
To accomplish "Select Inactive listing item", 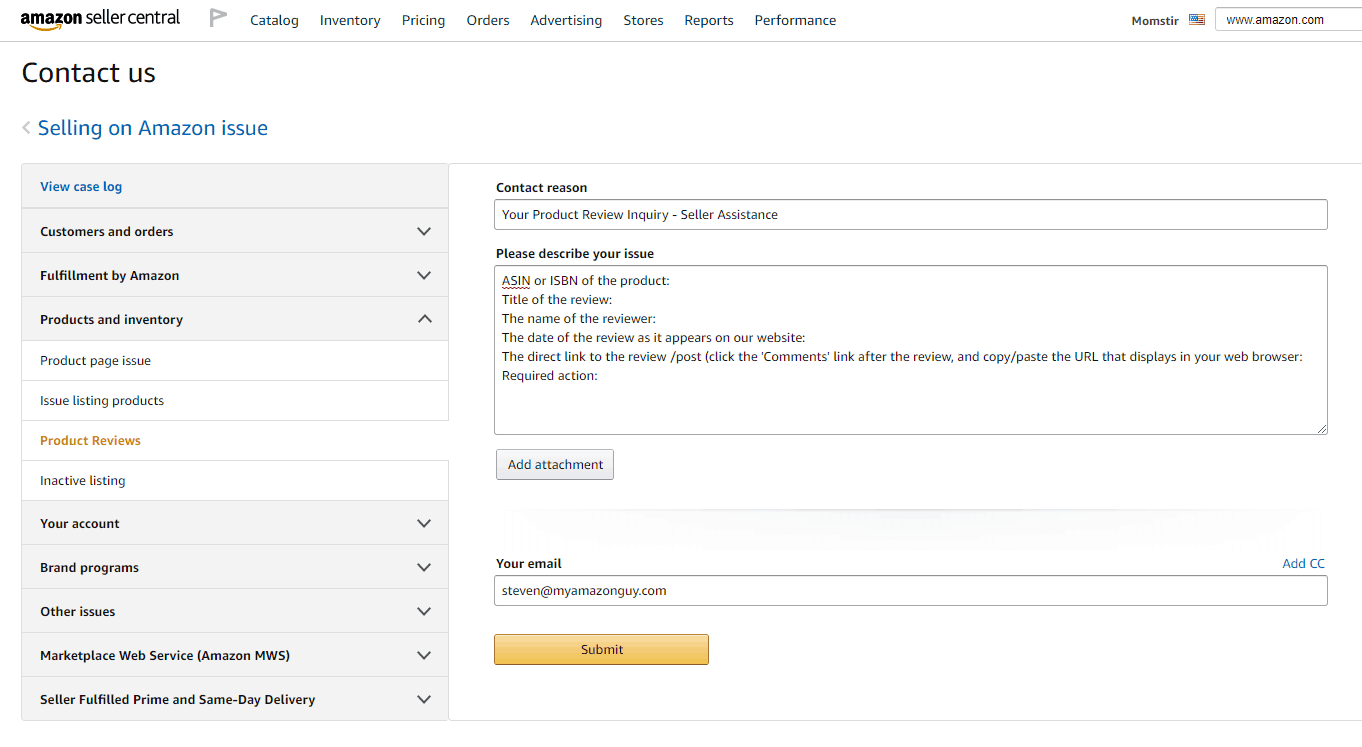I will pyautogui.click(x=235, y=481).
